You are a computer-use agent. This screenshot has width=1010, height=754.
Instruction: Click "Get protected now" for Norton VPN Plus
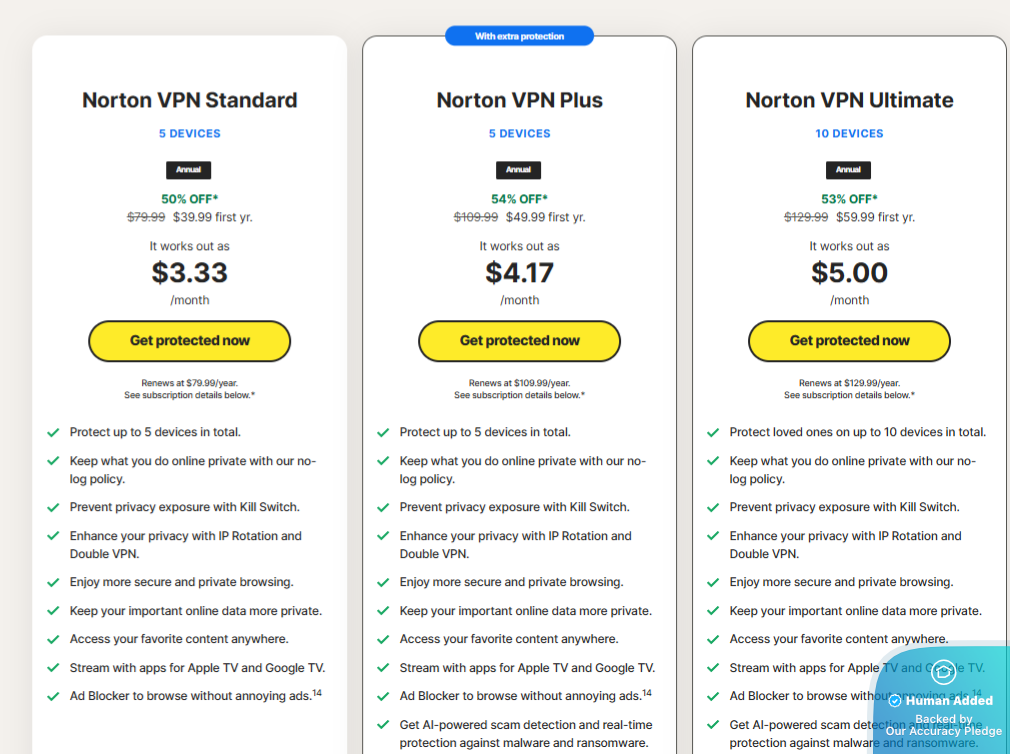(519, 341)
